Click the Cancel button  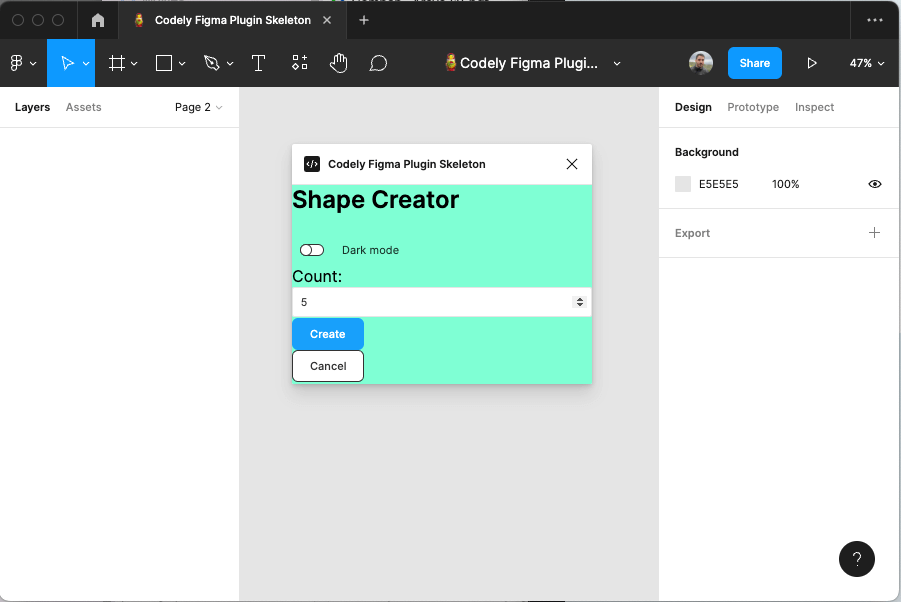[328, 366]
